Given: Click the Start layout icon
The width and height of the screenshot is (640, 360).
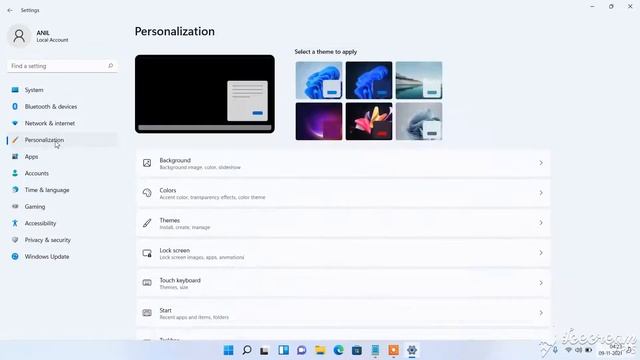Looking at the screenshot, I should click(147, 313).
